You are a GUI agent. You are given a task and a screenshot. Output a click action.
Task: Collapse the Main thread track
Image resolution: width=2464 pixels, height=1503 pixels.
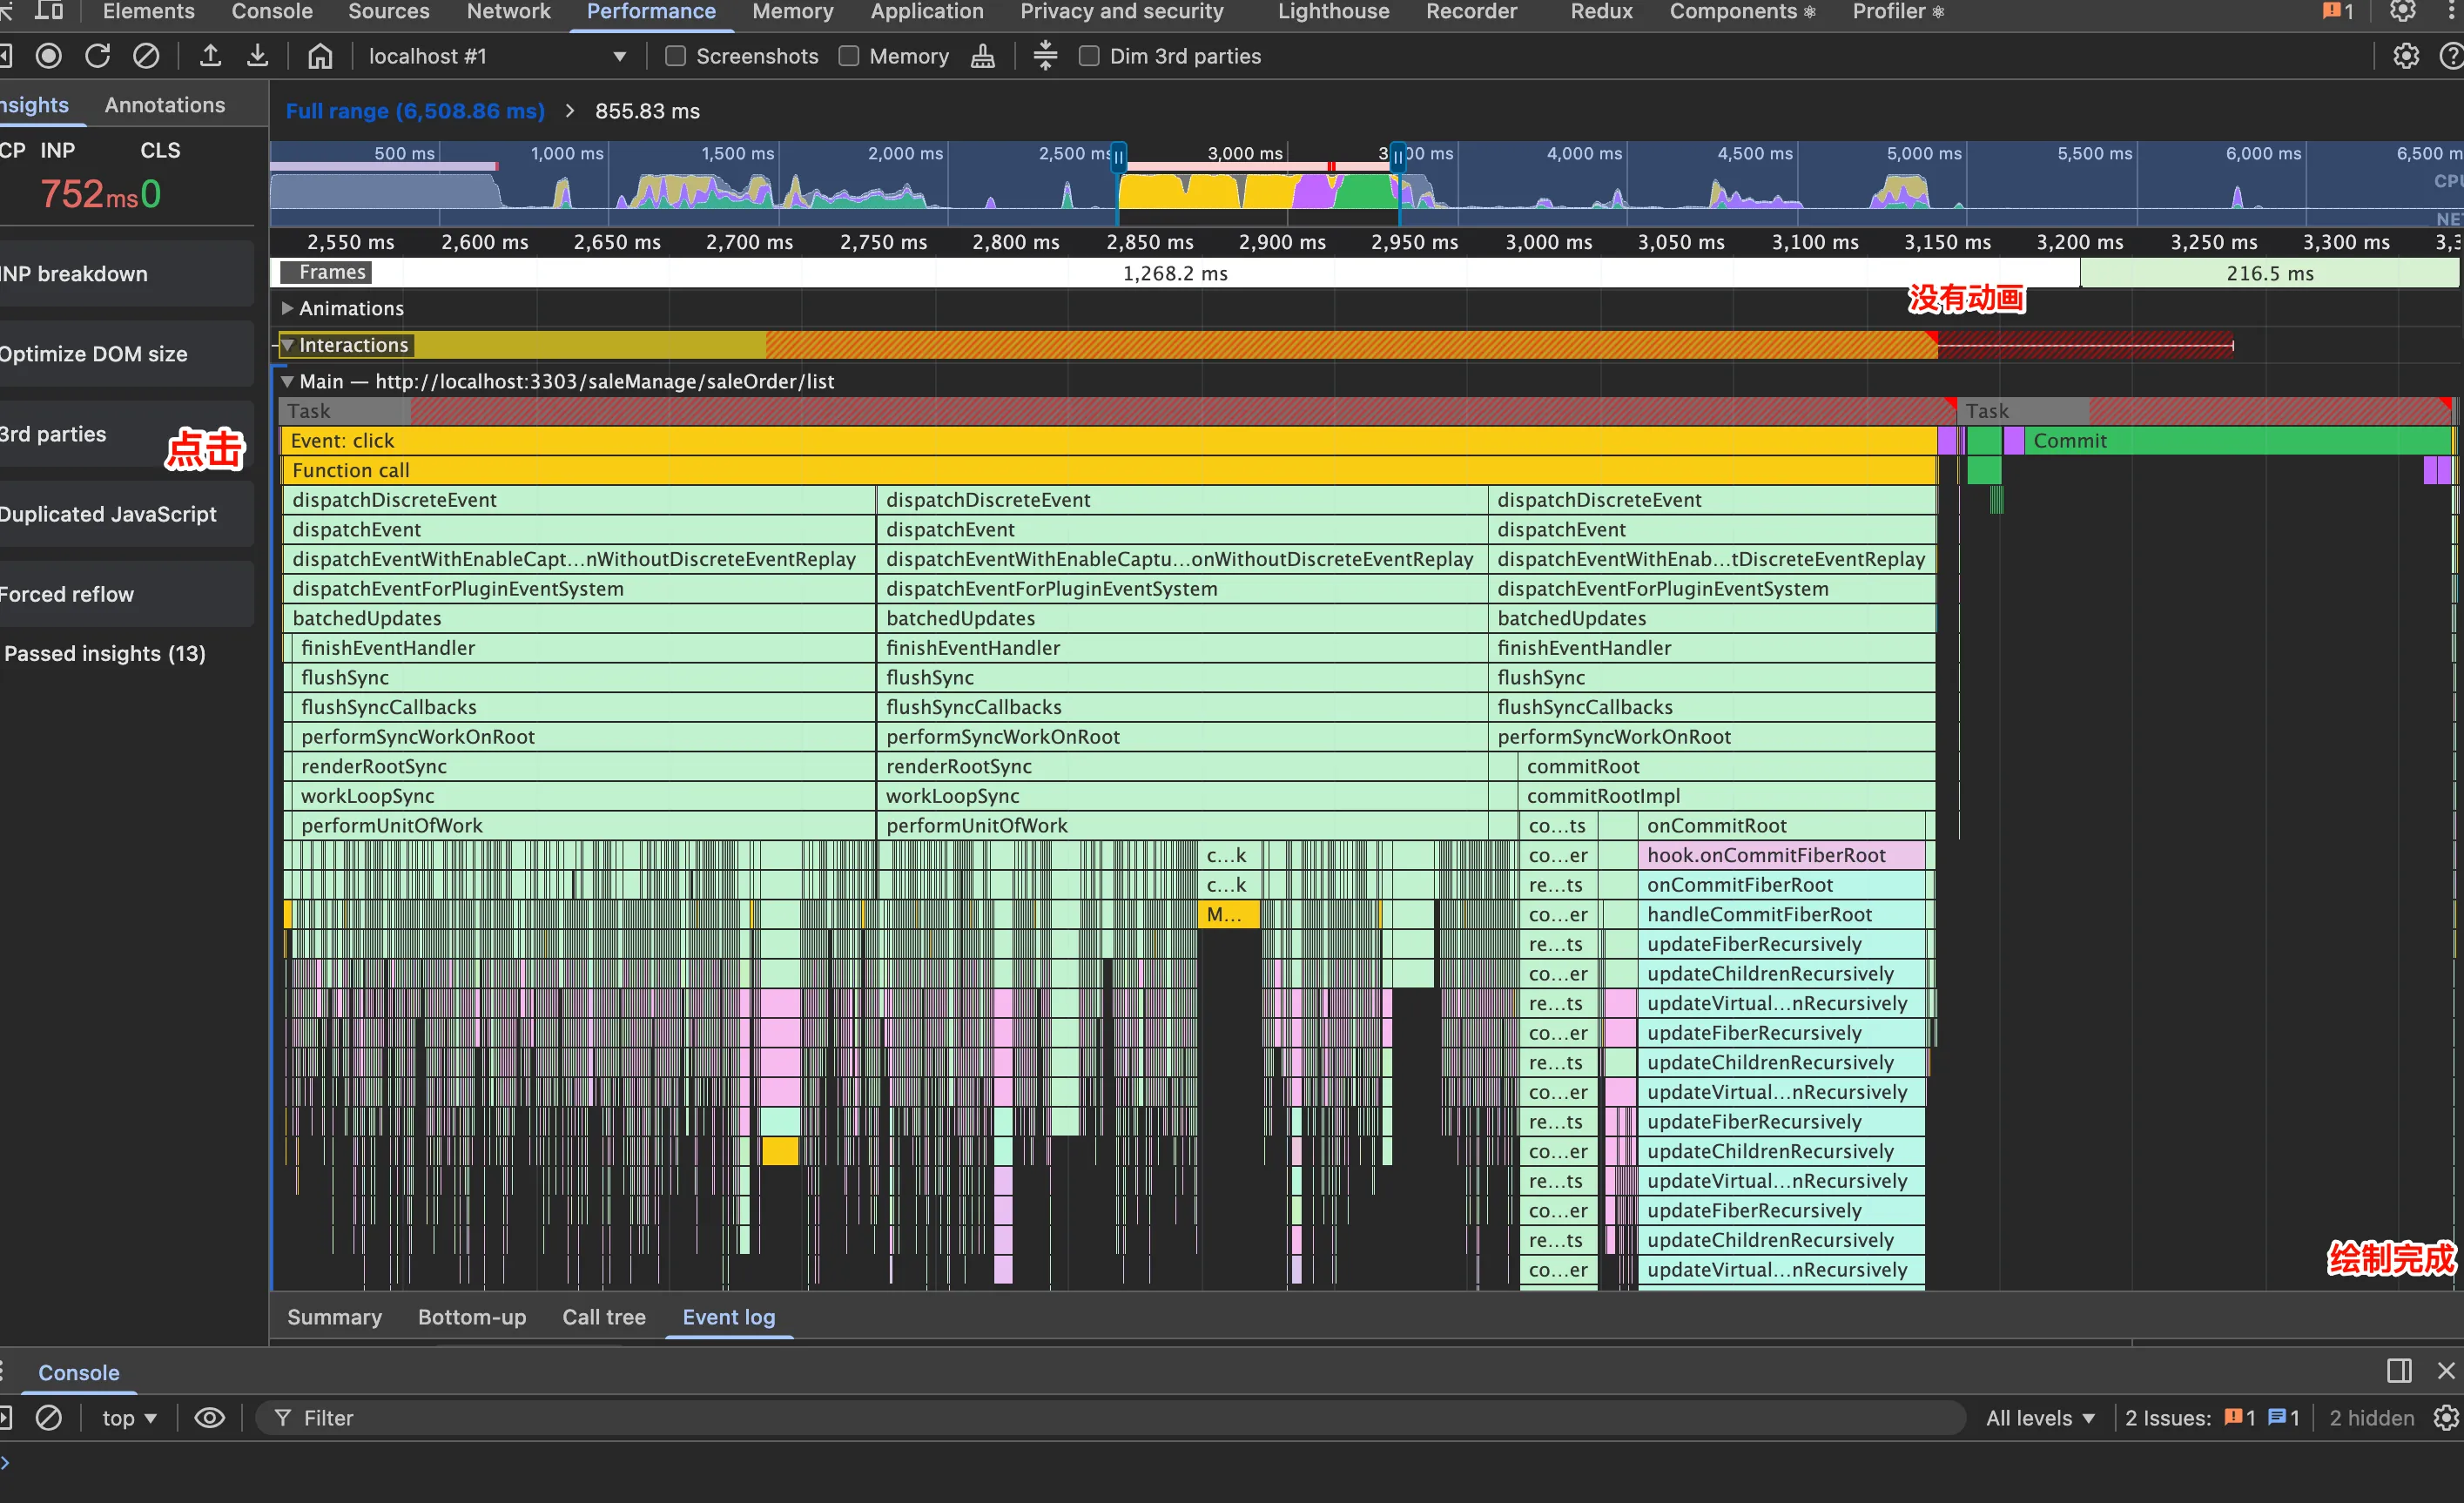tap(288, 381)
